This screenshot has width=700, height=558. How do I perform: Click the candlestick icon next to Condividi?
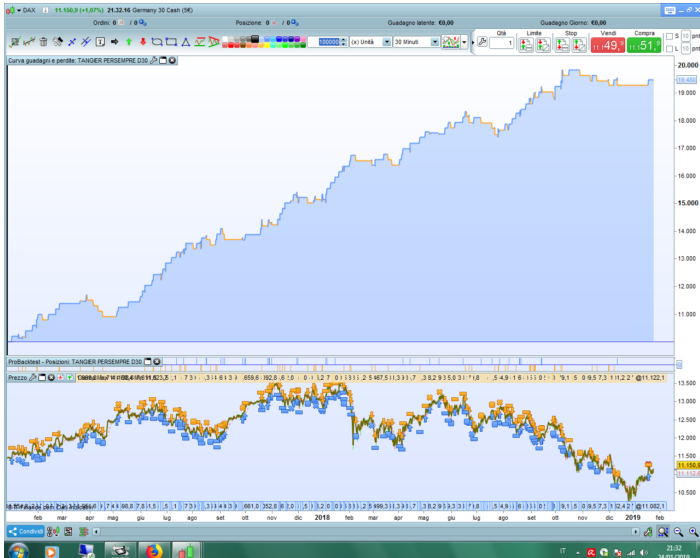pyautogui.click(x=53, y=532)
